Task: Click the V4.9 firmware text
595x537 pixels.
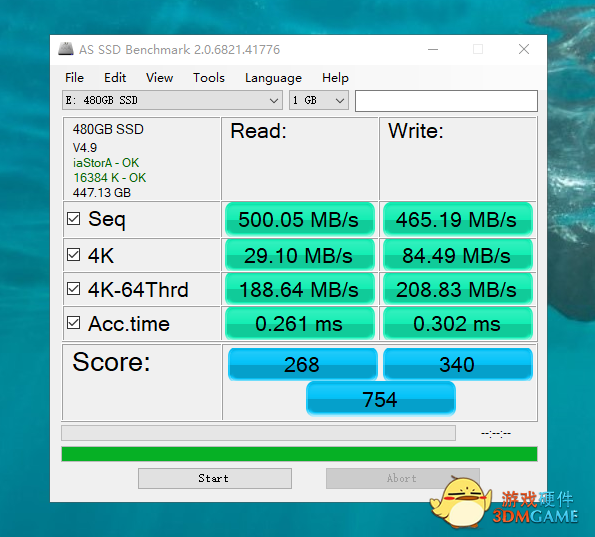Action: pyautogui.click(x=85, y=147)
